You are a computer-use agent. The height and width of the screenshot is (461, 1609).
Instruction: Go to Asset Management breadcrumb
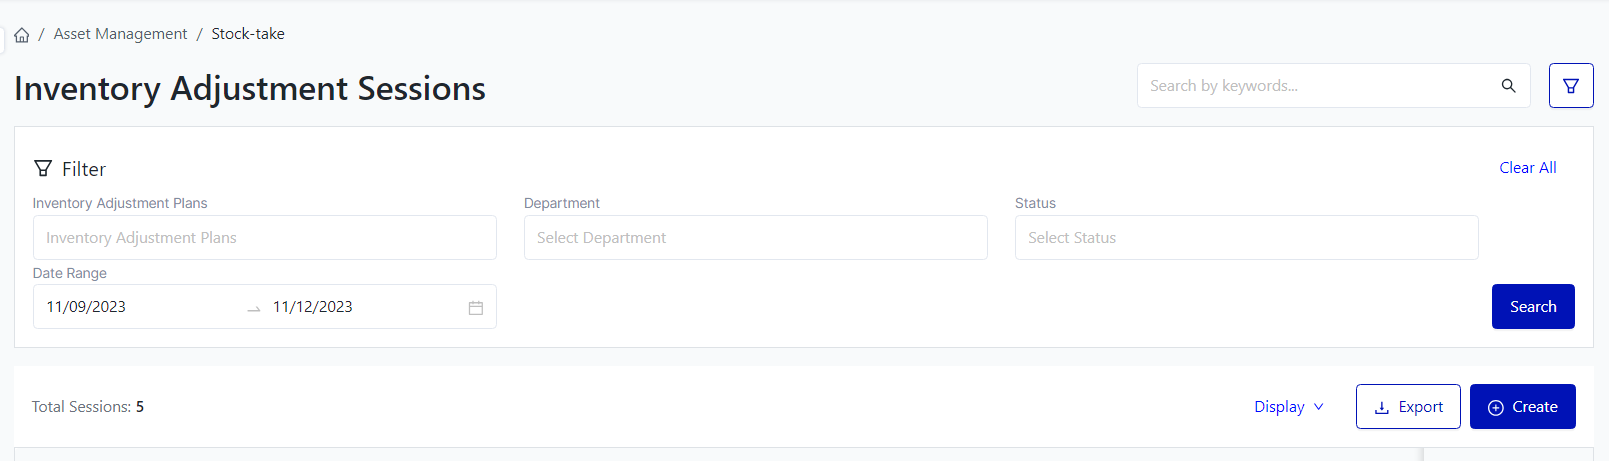coord(120,34)
